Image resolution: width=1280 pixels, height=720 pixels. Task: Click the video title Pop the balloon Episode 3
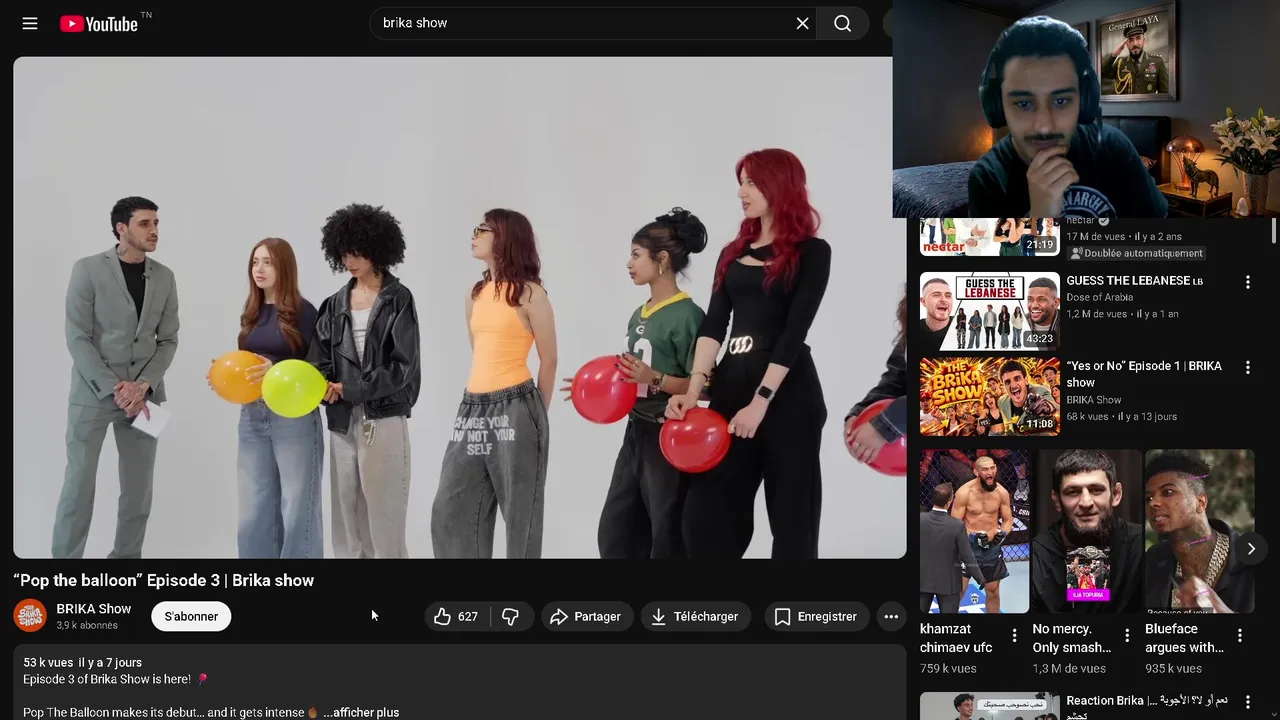[164, 581]
